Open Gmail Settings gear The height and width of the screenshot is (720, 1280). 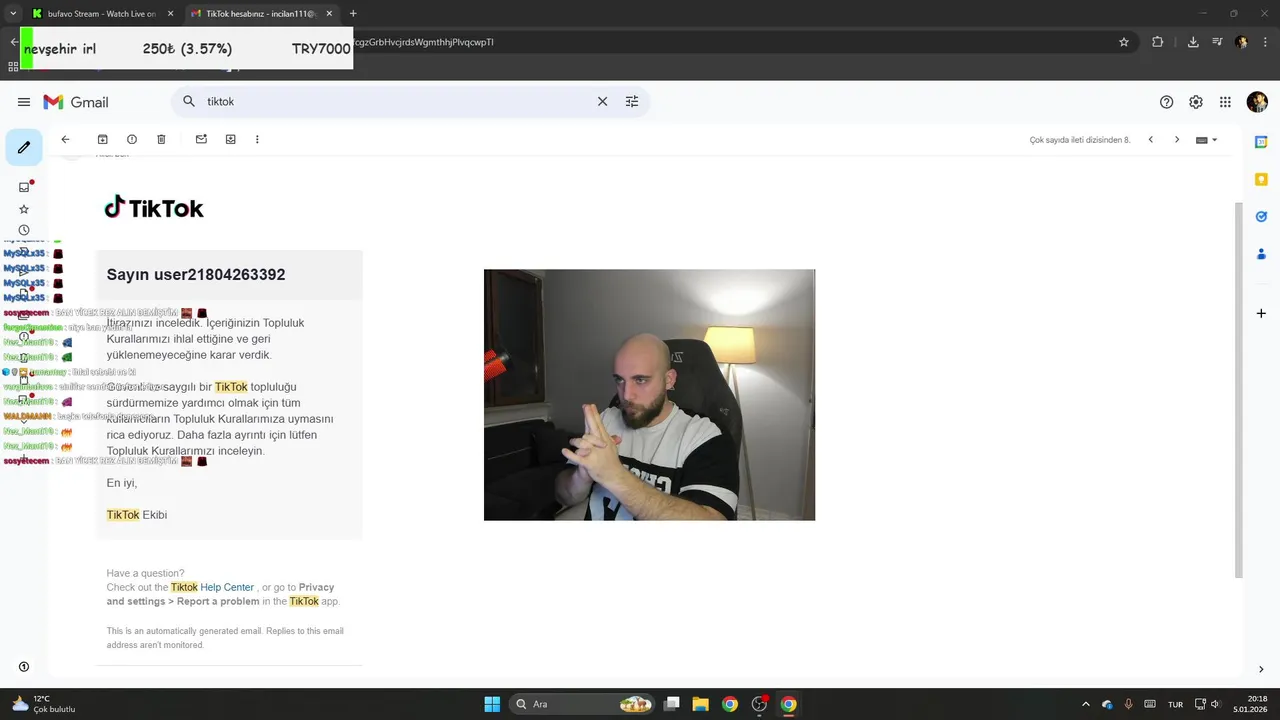tap(1196, 102)
